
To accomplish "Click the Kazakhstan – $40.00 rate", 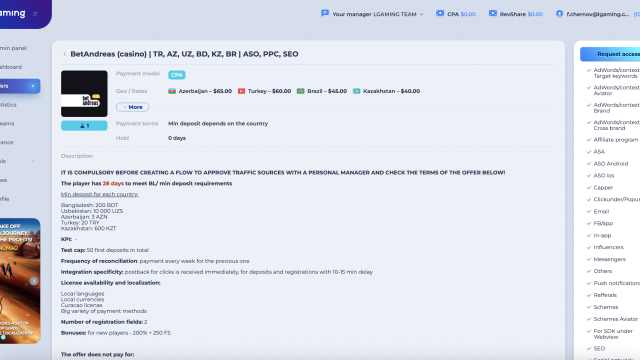I will coord(391,91).
